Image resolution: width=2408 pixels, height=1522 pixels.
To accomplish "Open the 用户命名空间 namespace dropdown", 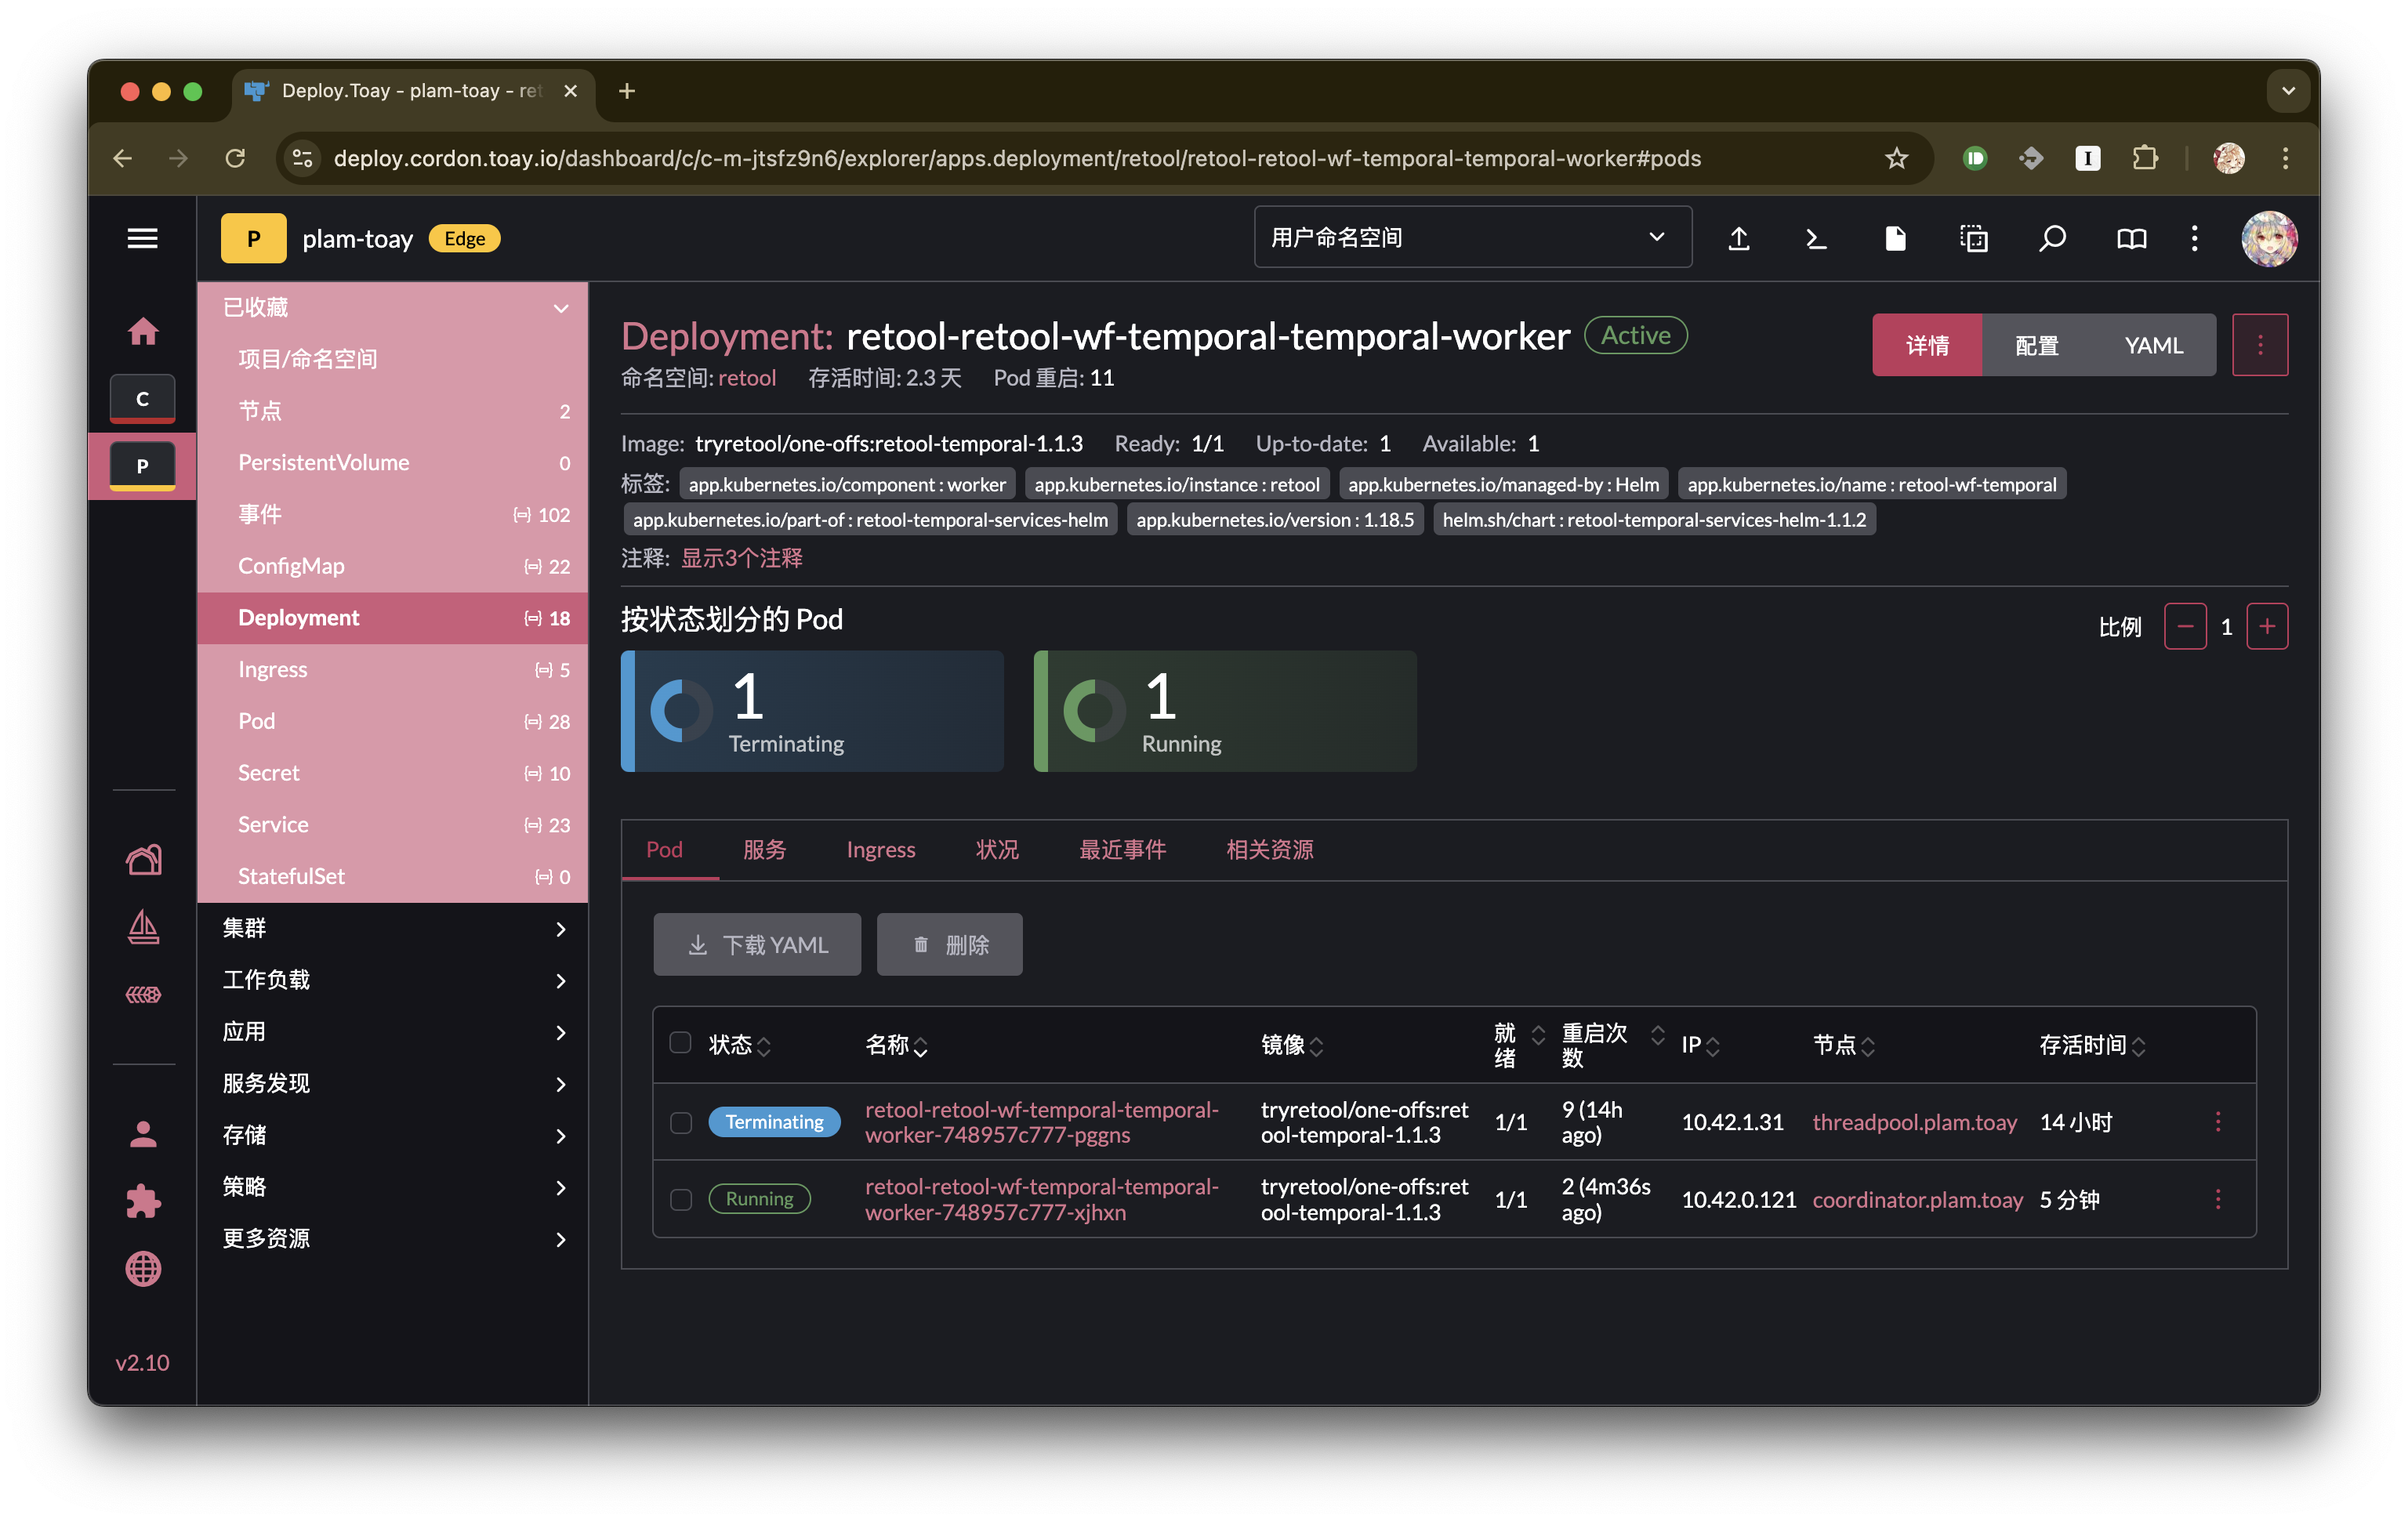I will point(1472,238).
